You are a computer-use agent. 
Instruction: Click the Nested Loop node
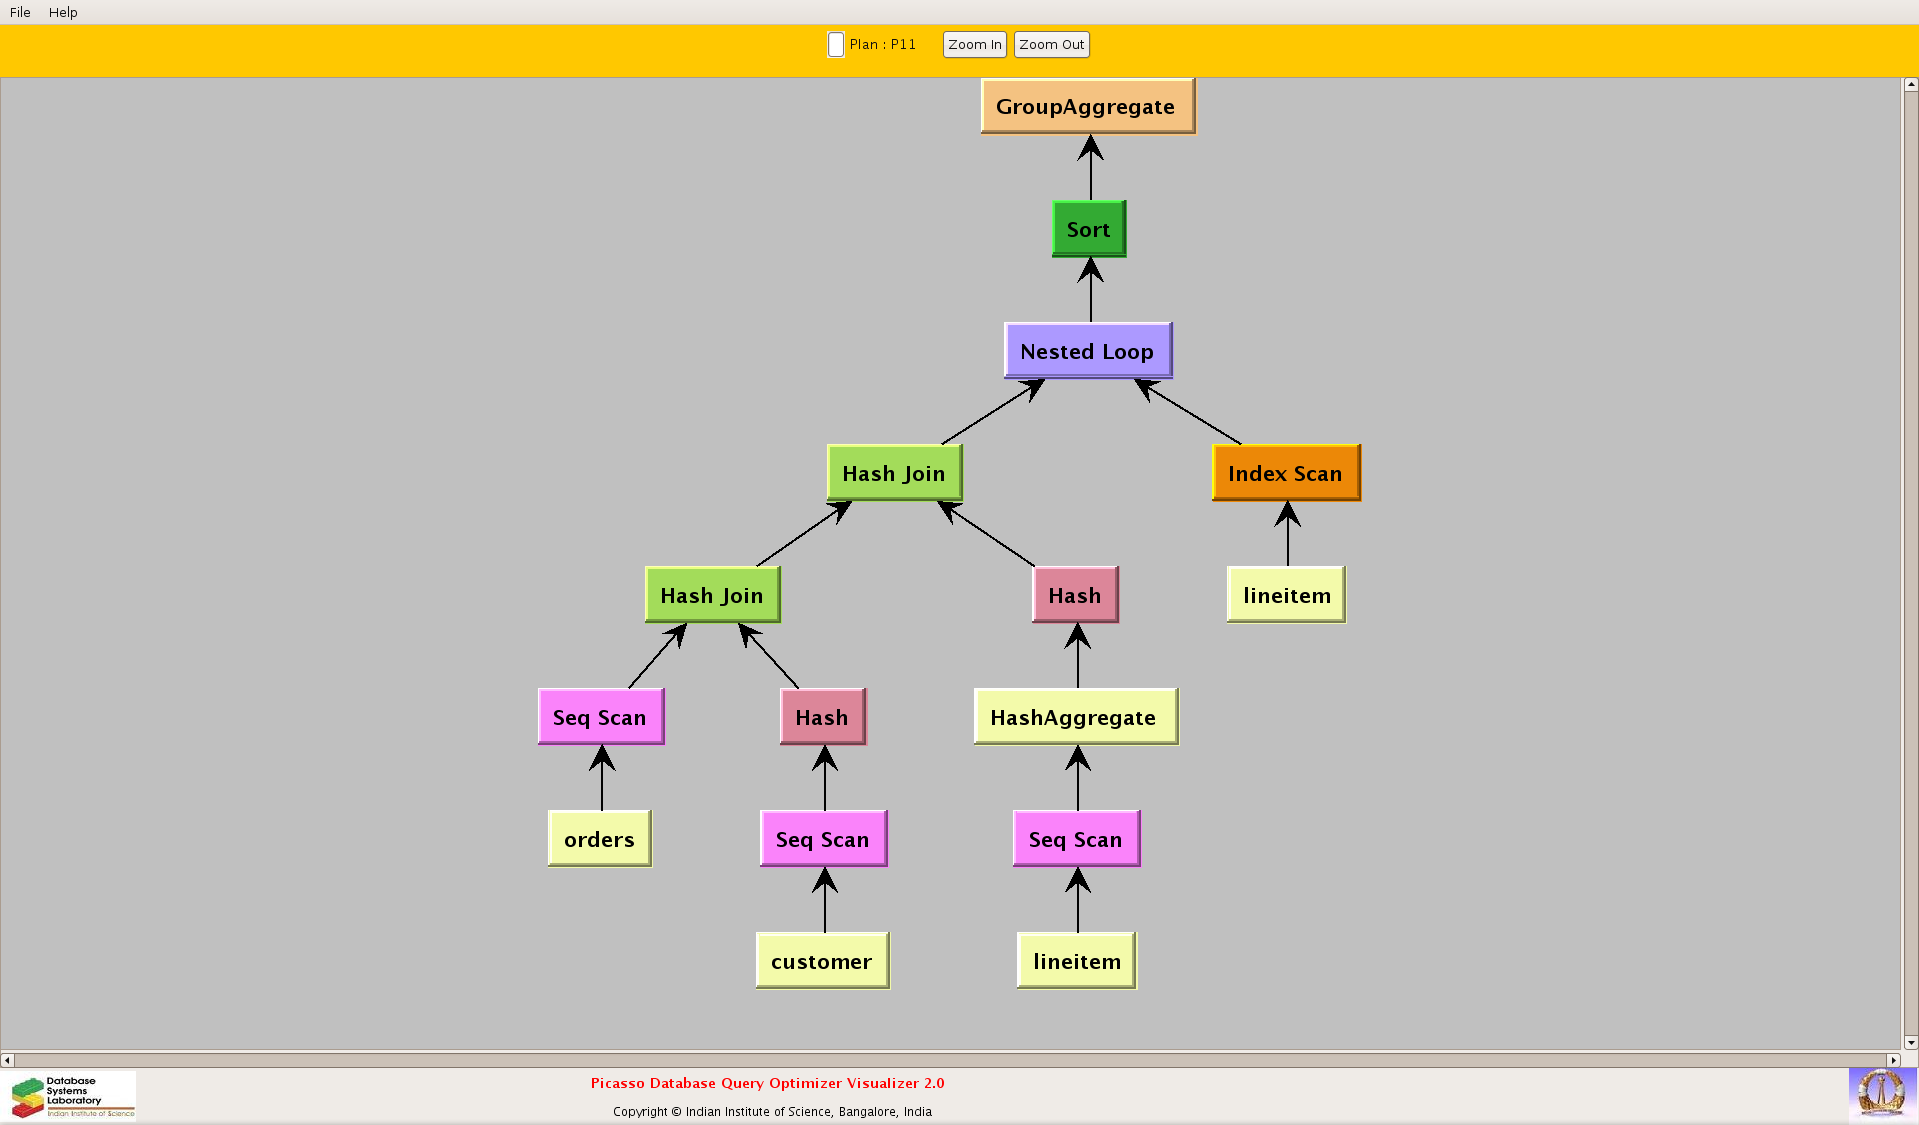[1087, 351]
